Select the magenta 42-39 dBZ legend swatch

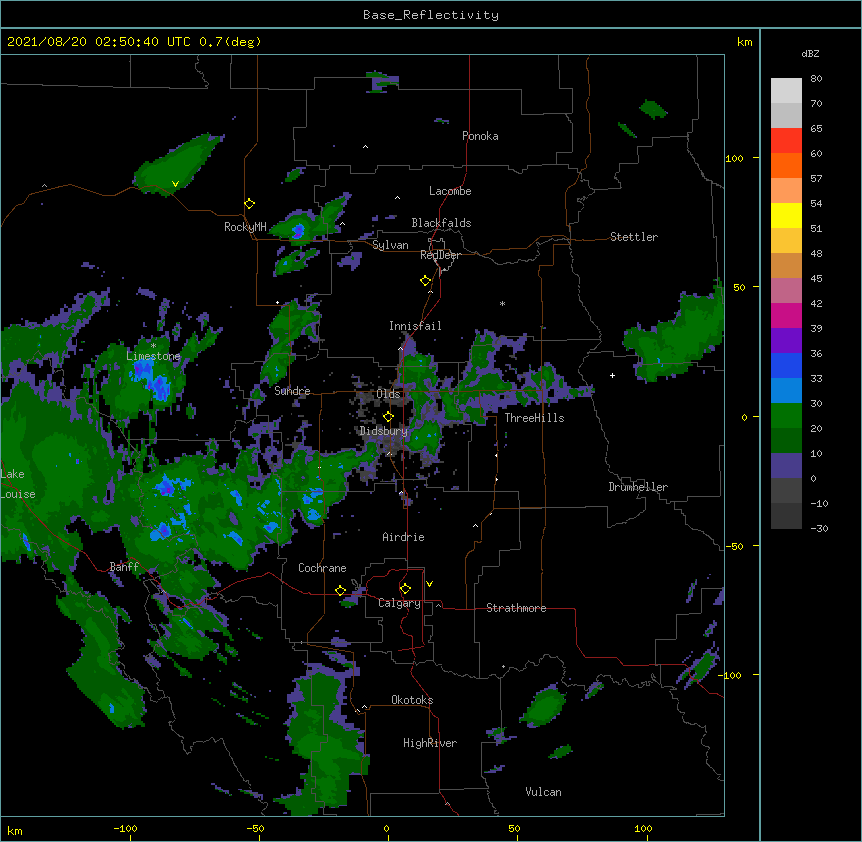coord(786,315)
